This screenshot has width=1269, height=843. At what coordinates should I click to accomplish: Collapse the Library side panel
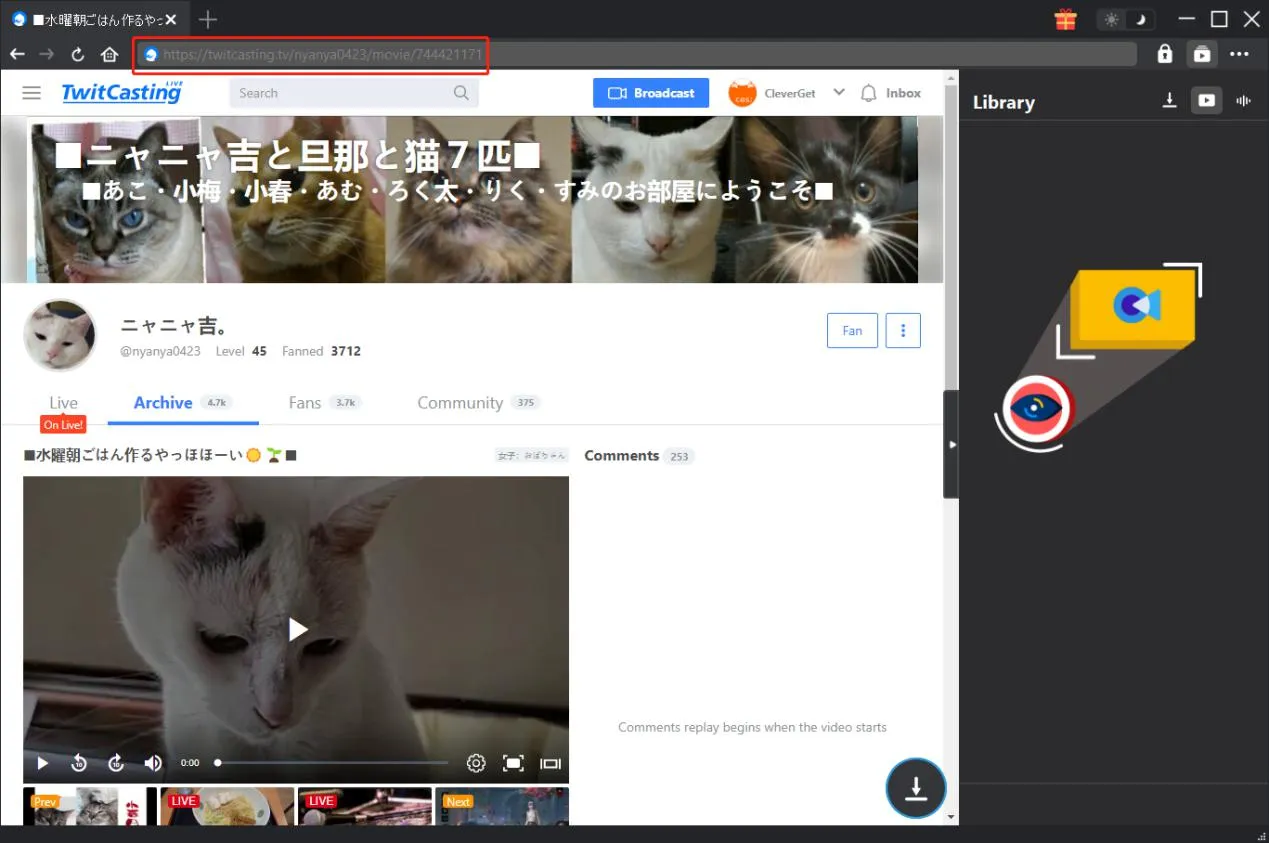click(951, 444)
